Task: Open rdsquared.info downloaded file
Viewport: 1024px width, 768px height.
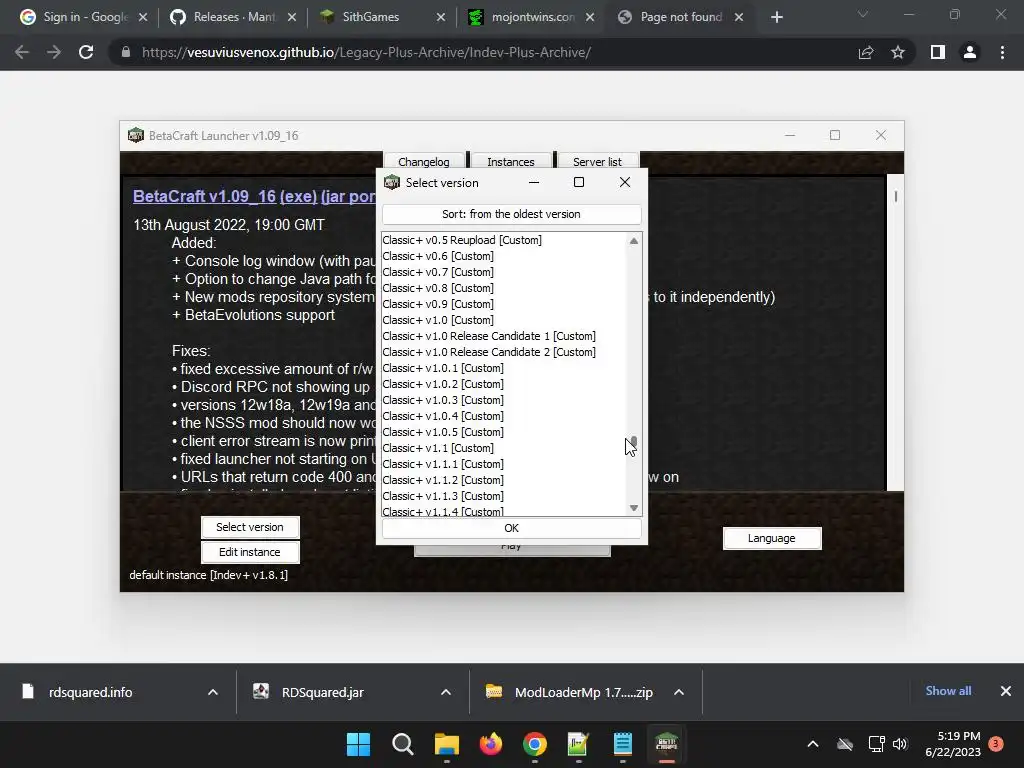Action: pos(90,692)
